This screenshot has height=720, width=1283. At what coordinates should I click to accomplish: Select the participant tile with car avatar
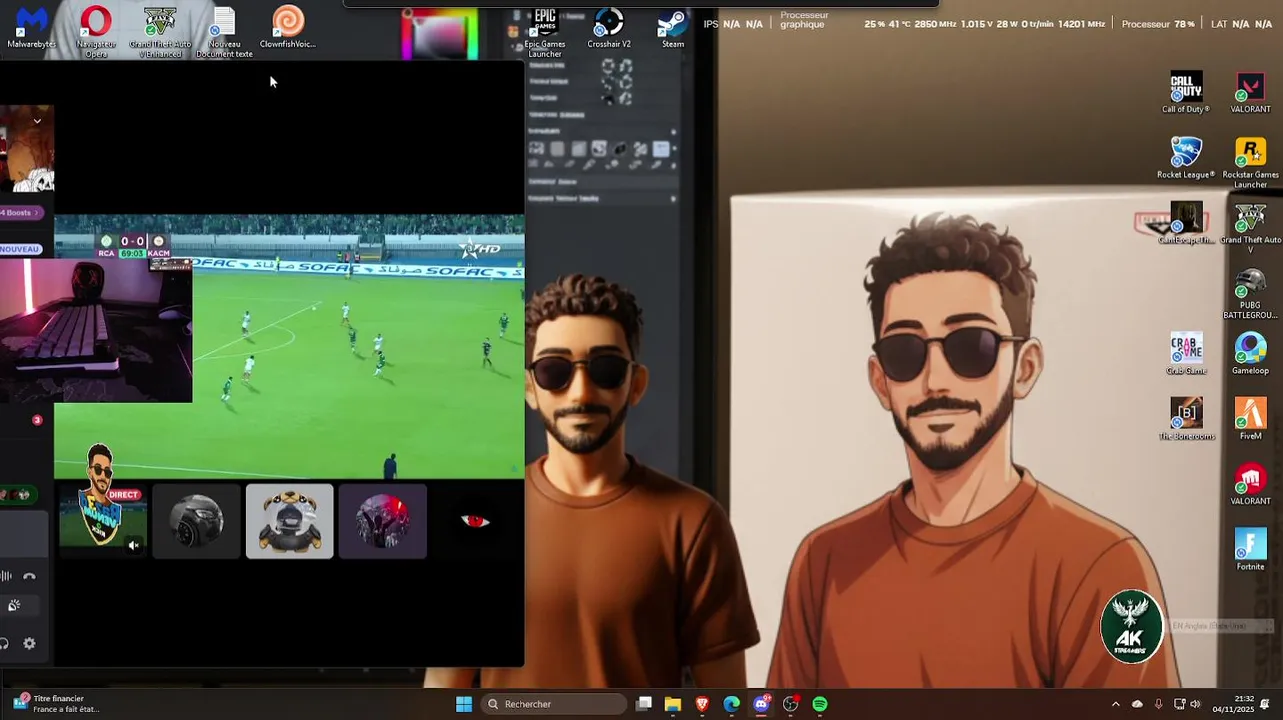[196, 521]
